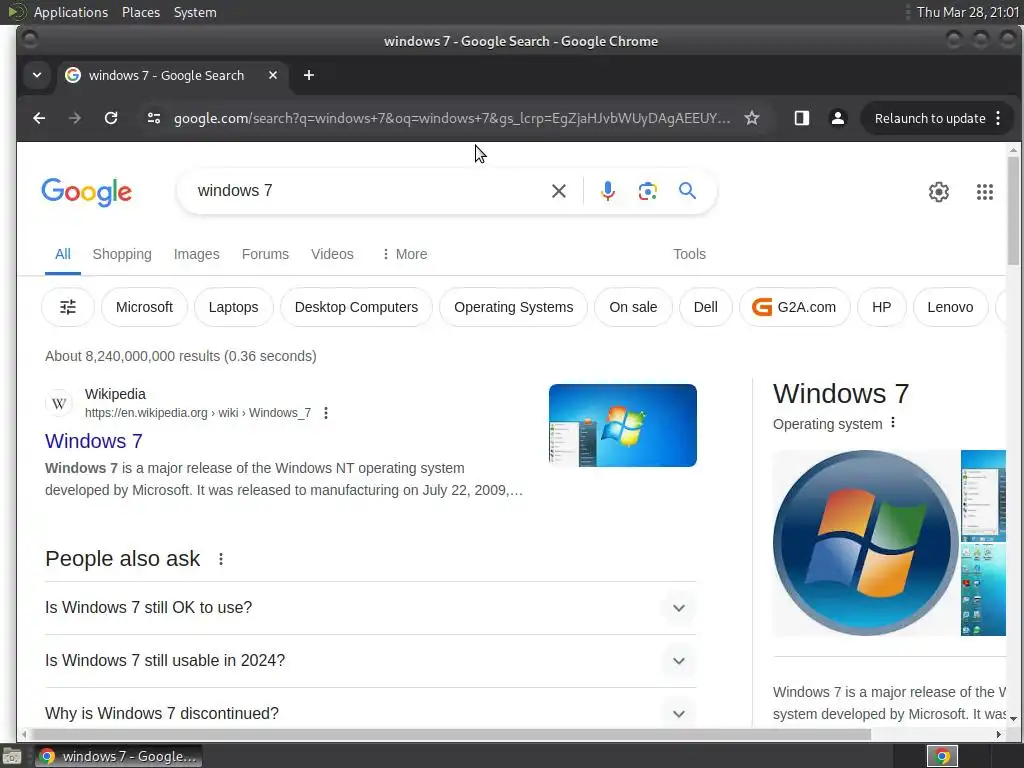
Task: Bookmark this page with the star icon
Action: 752,118
